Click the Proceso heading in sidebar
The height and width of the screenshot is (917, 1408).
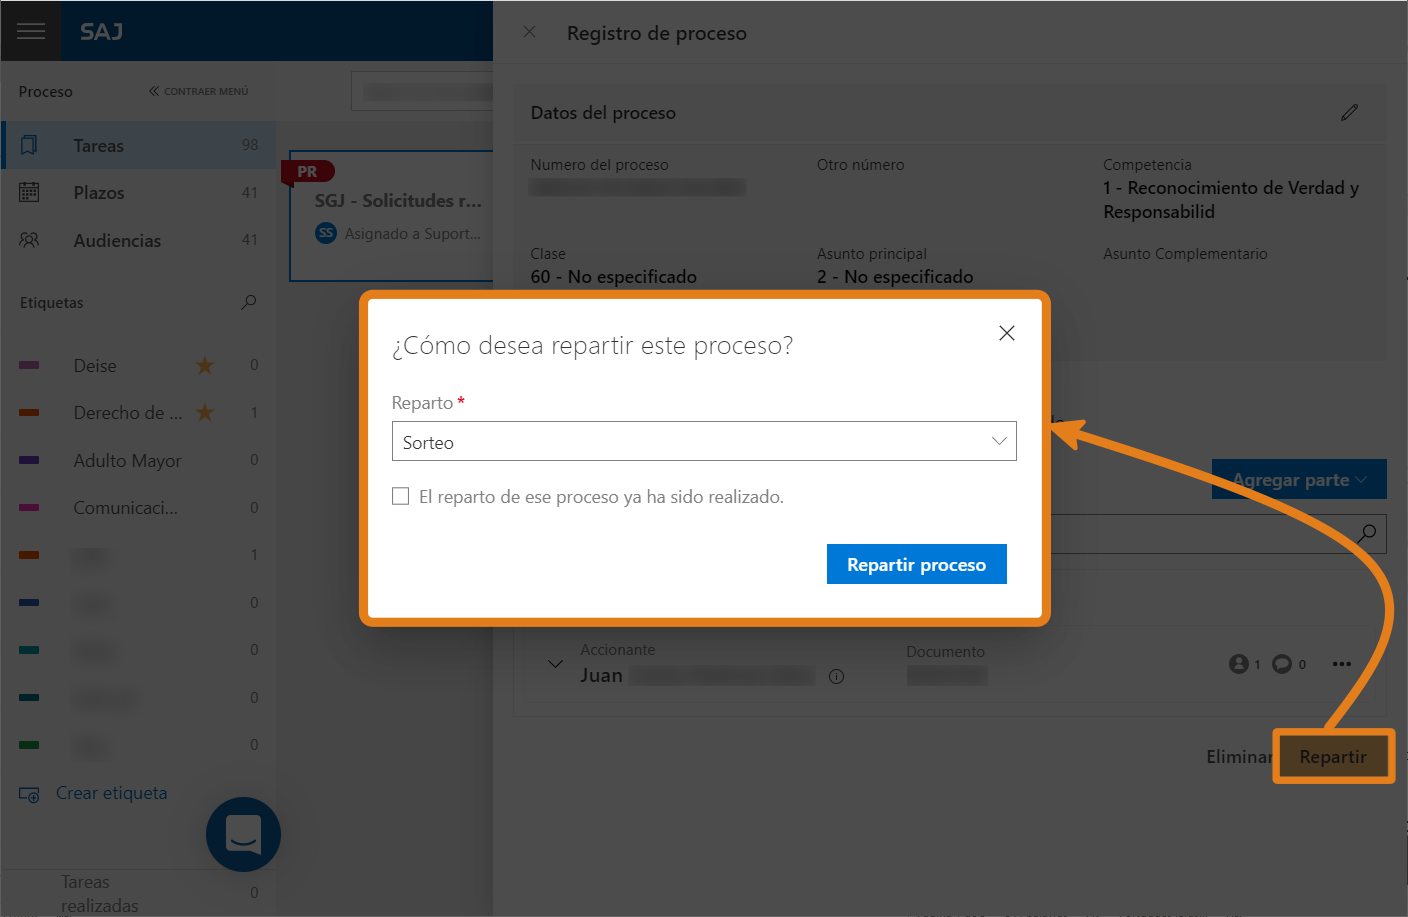[x=45, y=91]
